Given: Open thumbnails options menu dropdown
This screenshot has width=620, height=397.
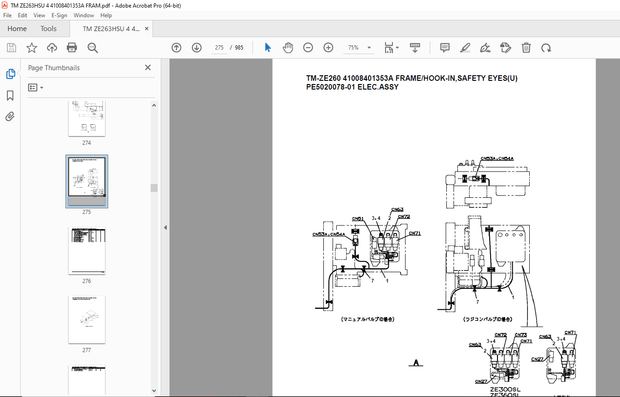Looking at the screenshot, I should coord(36,87).
